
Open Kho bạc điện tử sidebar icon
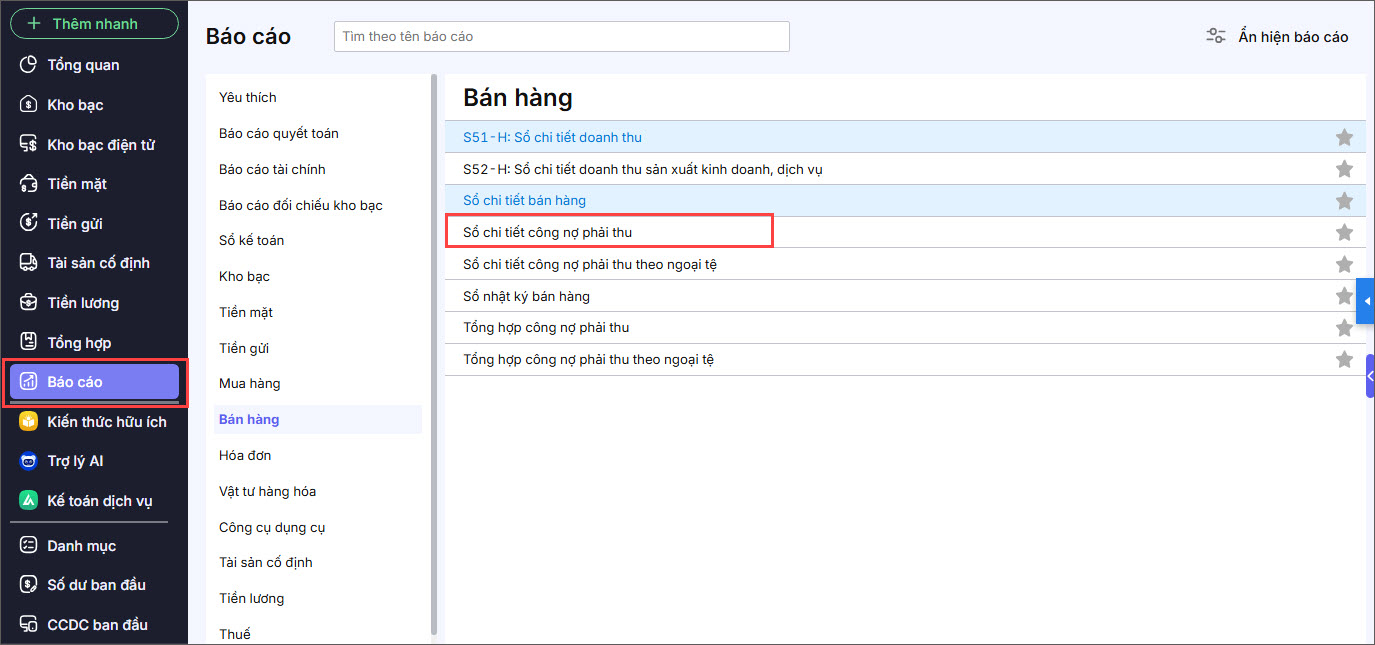(x=28, y=145)
